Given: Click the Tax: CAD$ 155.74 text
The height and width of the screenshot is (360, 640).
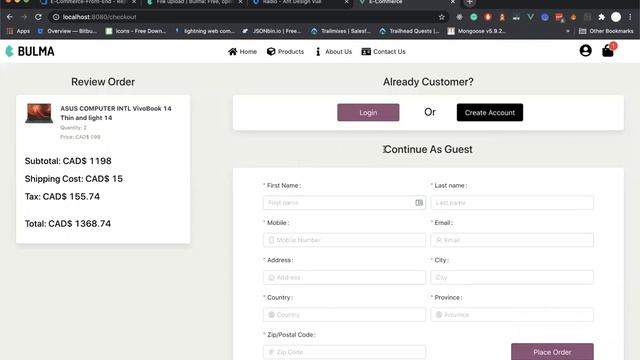Looking at the screenshot, I should tap(62, 196).
